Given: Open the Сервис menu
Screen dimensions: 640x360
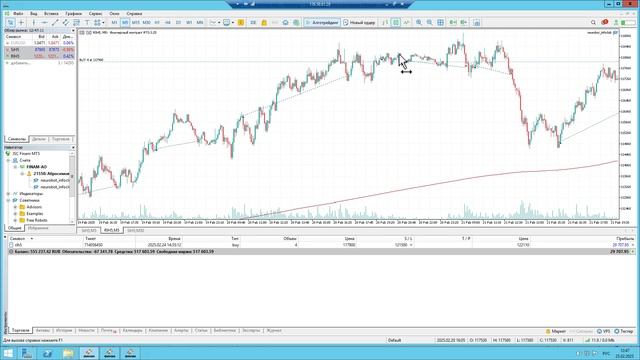Looking at the screenshot, I should pos(96,13).
